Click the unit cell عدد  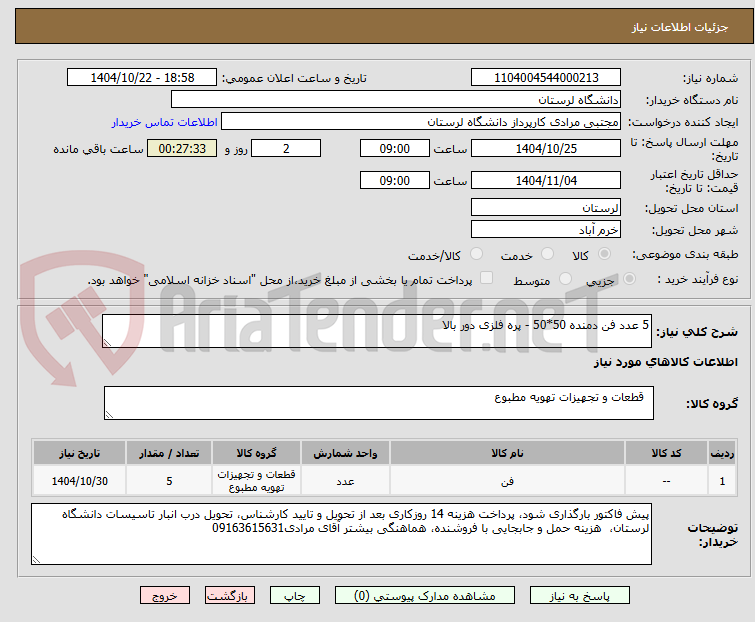[x=345, y=481]
